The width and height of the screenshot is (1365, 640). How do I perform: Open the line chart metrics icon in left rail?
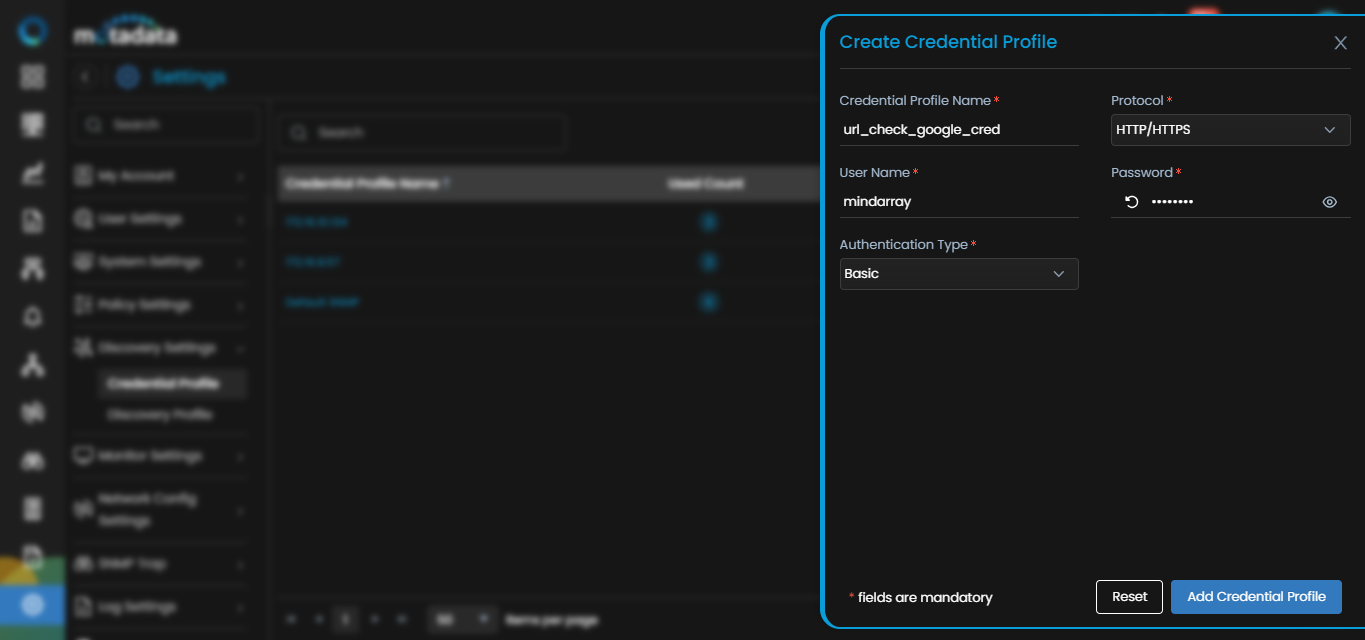click(x=33, y=174)
